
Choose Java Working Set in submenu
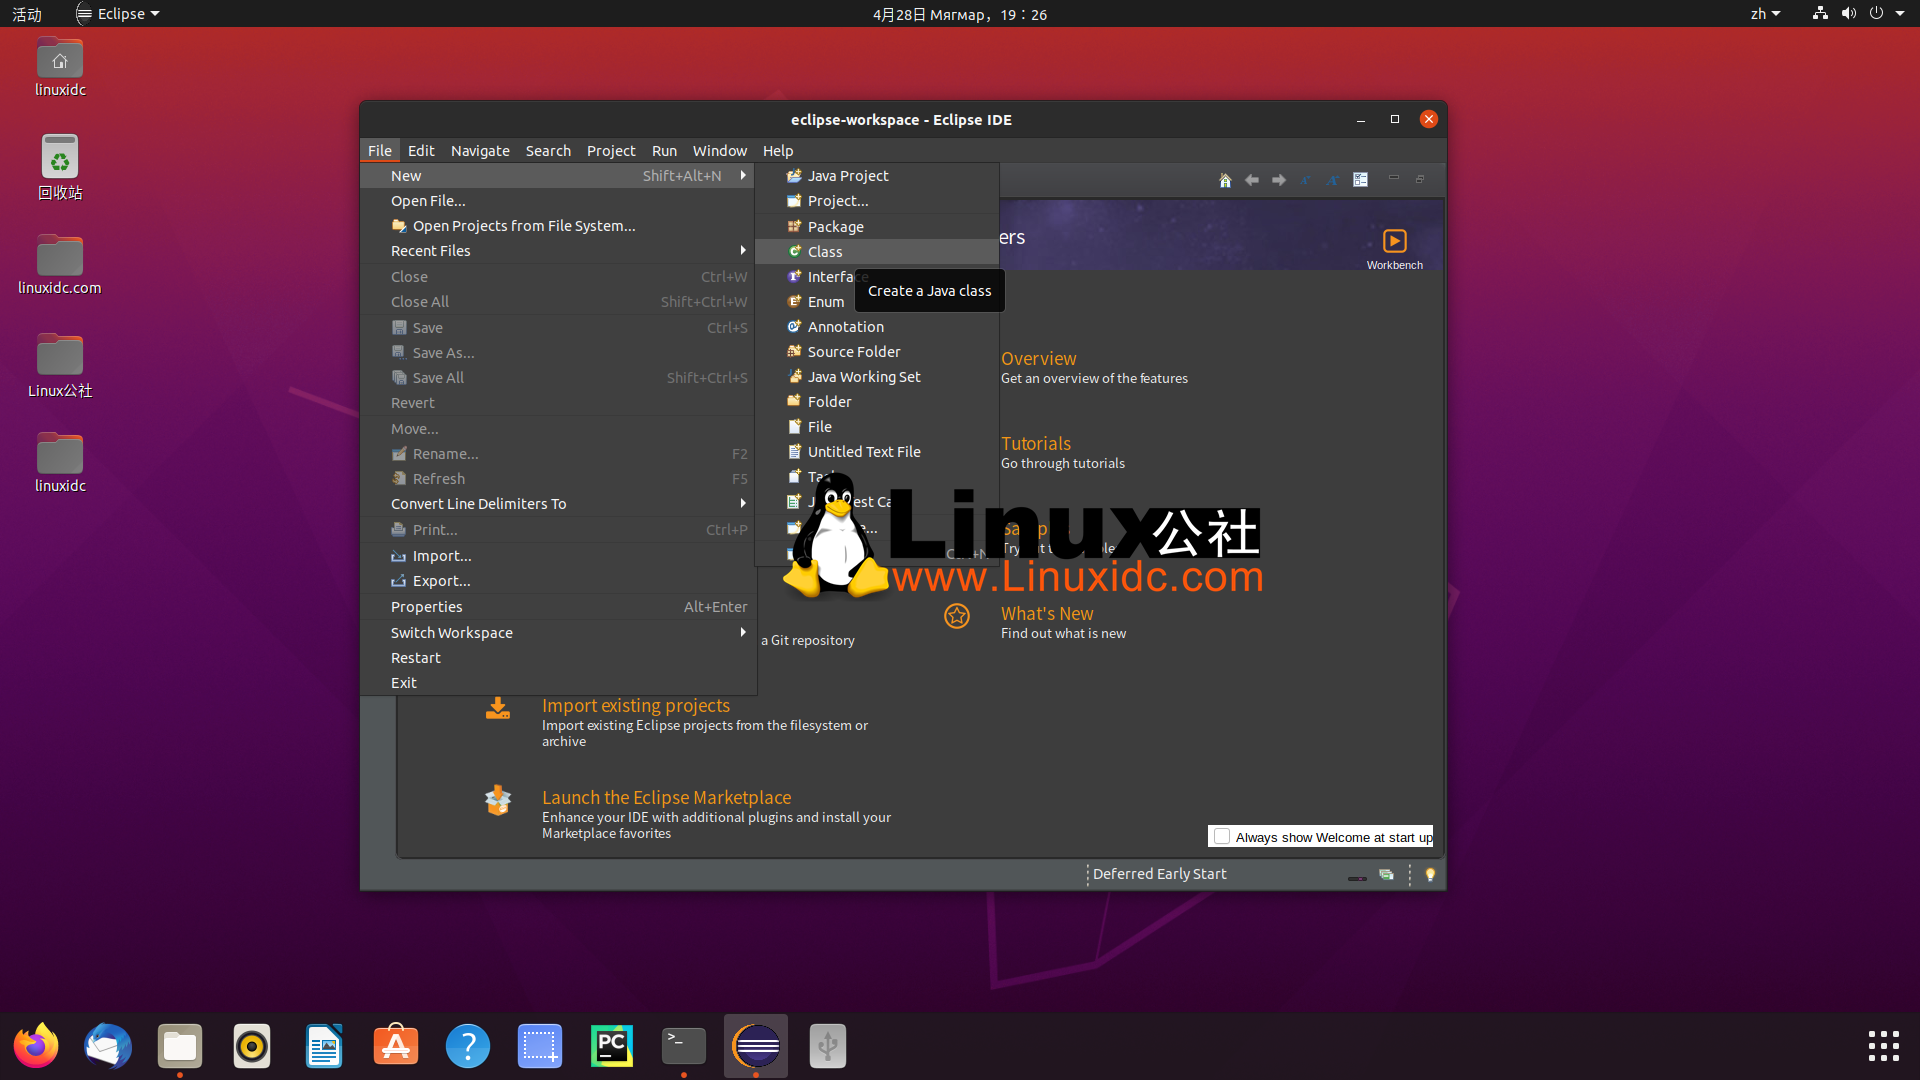(x=877, y=377)
